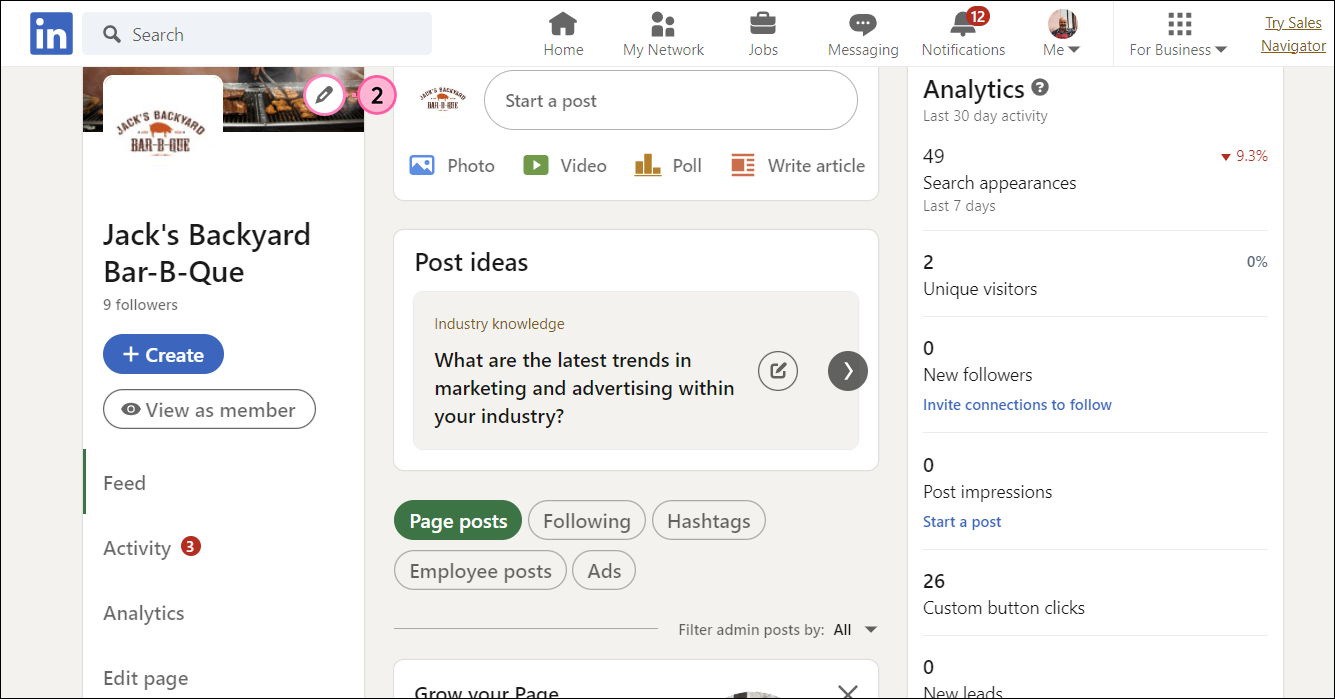
Task: Click Invite connections to follow
Action: coord(1017,405)
